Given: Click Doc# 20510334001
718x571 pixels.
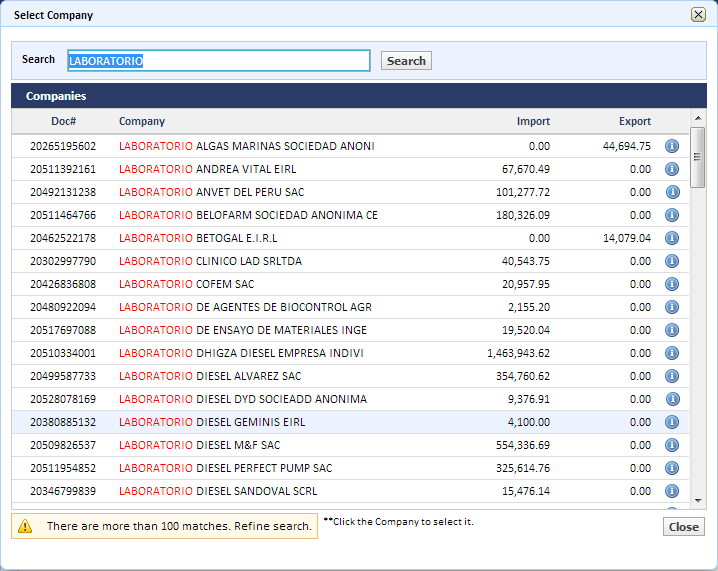Looking at the screenshot, I should [63, 353].
